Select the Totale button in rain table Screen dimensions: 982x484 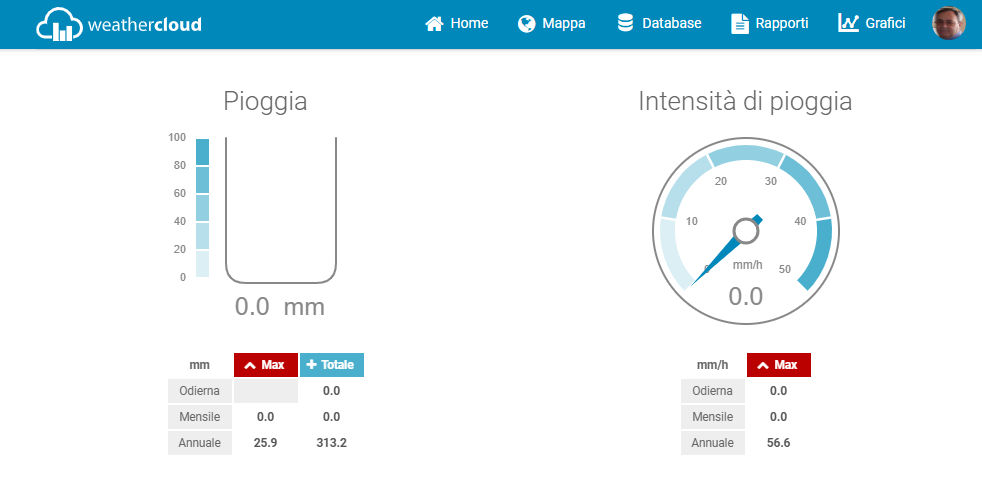[332, 365]
